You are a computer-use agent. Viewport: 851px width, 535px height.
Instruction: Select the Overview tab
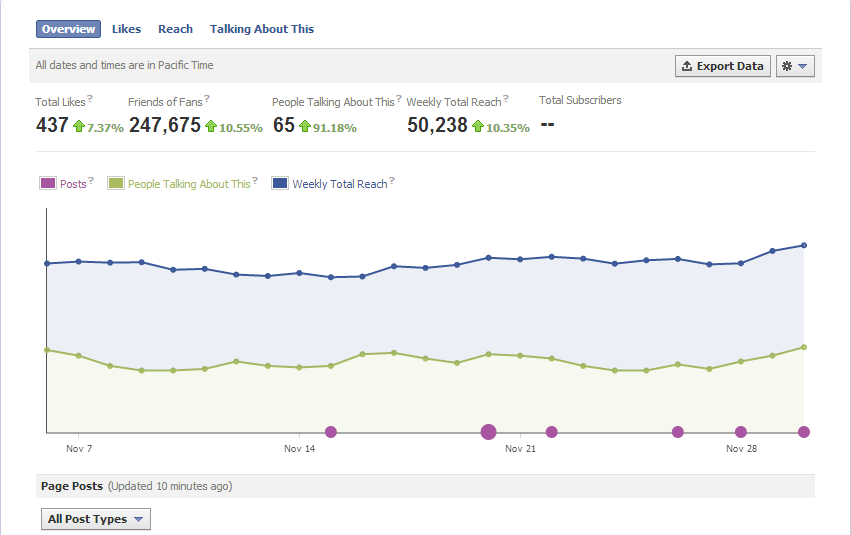(x=69, y=29)
